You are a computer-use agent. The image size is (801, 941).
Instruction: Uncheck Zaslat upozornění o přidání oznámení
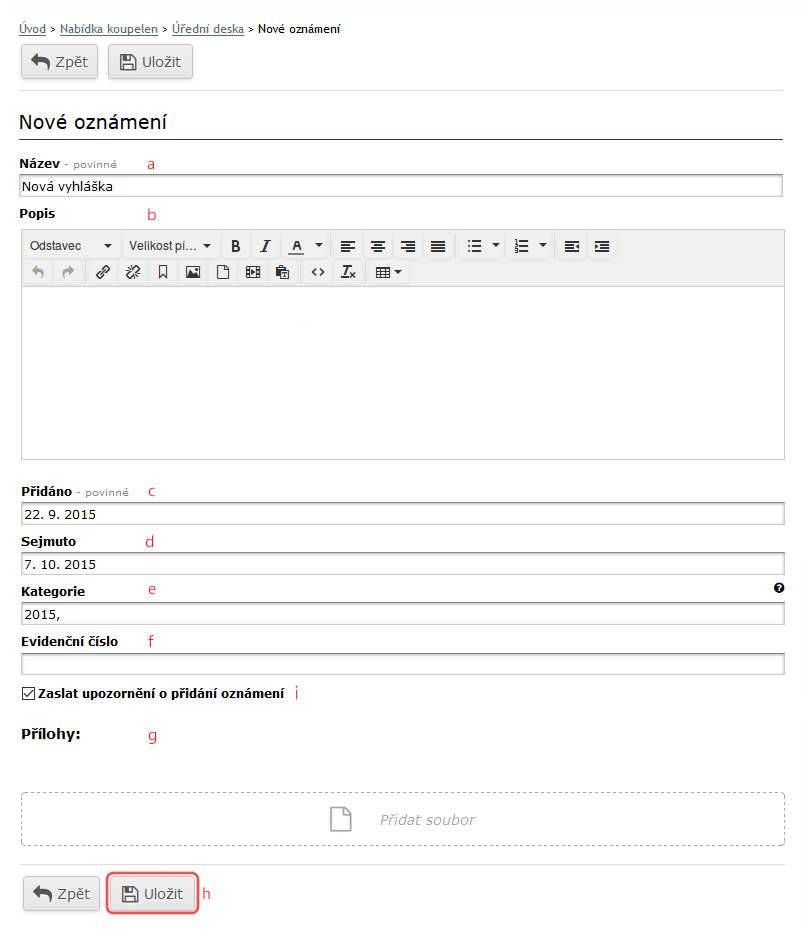28,693
